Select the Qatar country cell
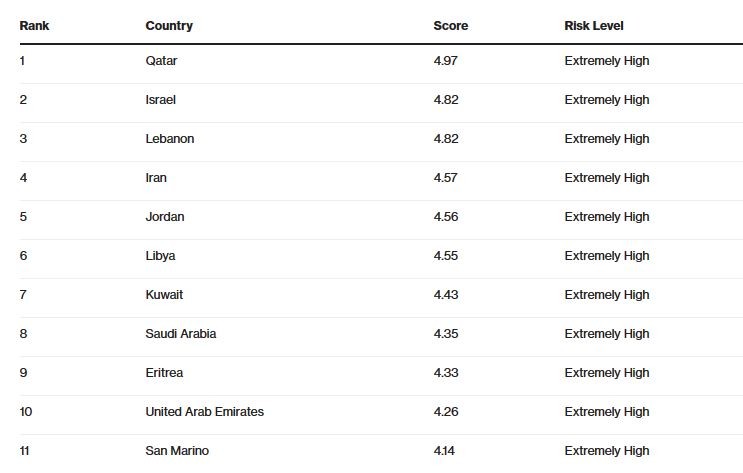Viewport: 743px width, 473px height. click(x=161, y=61)
